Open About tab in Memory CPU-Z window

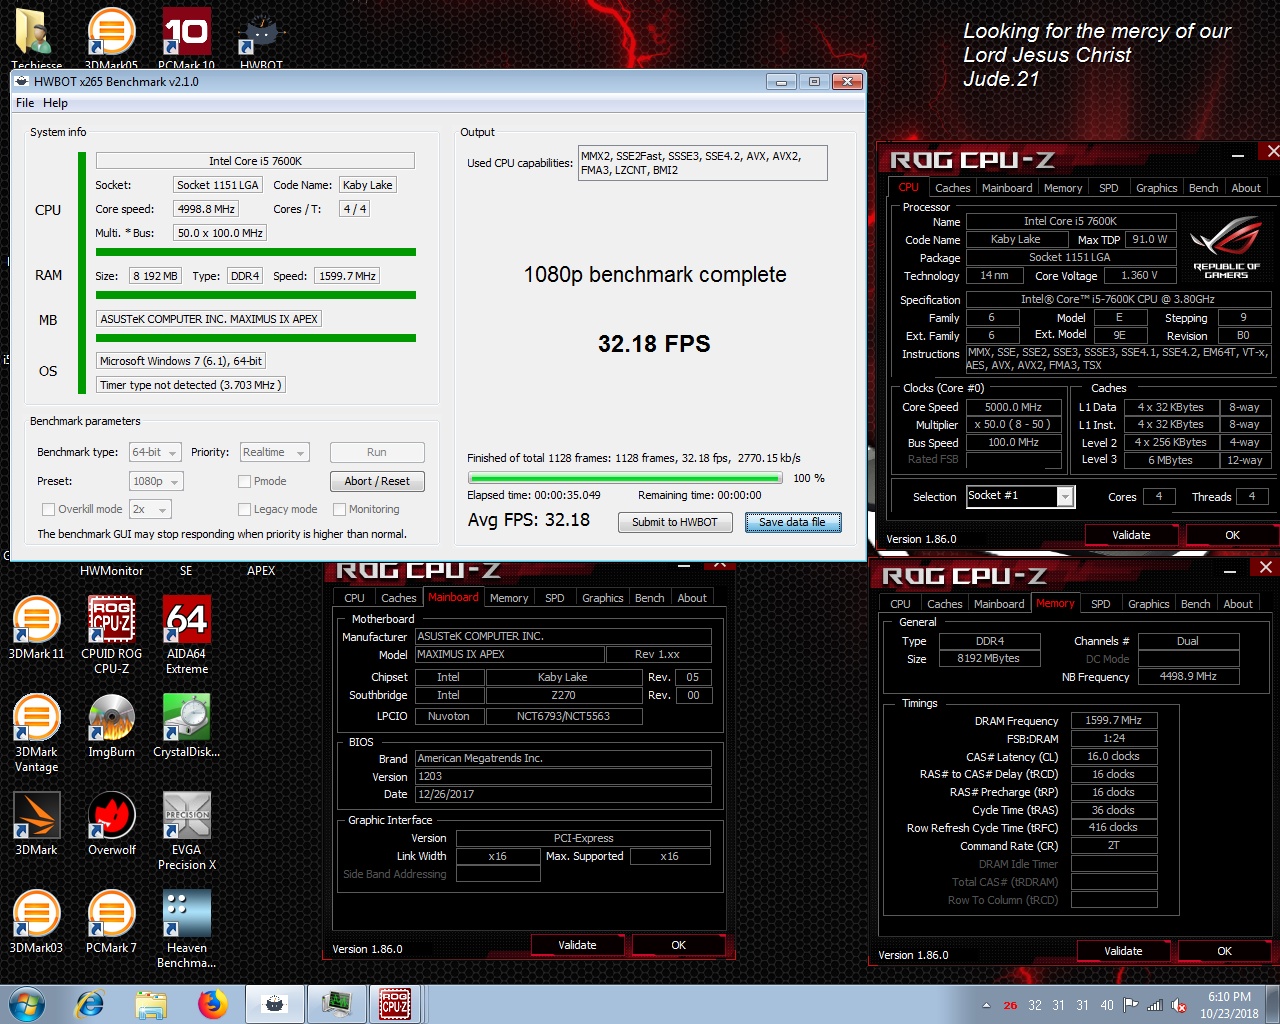pos(1238,604)
